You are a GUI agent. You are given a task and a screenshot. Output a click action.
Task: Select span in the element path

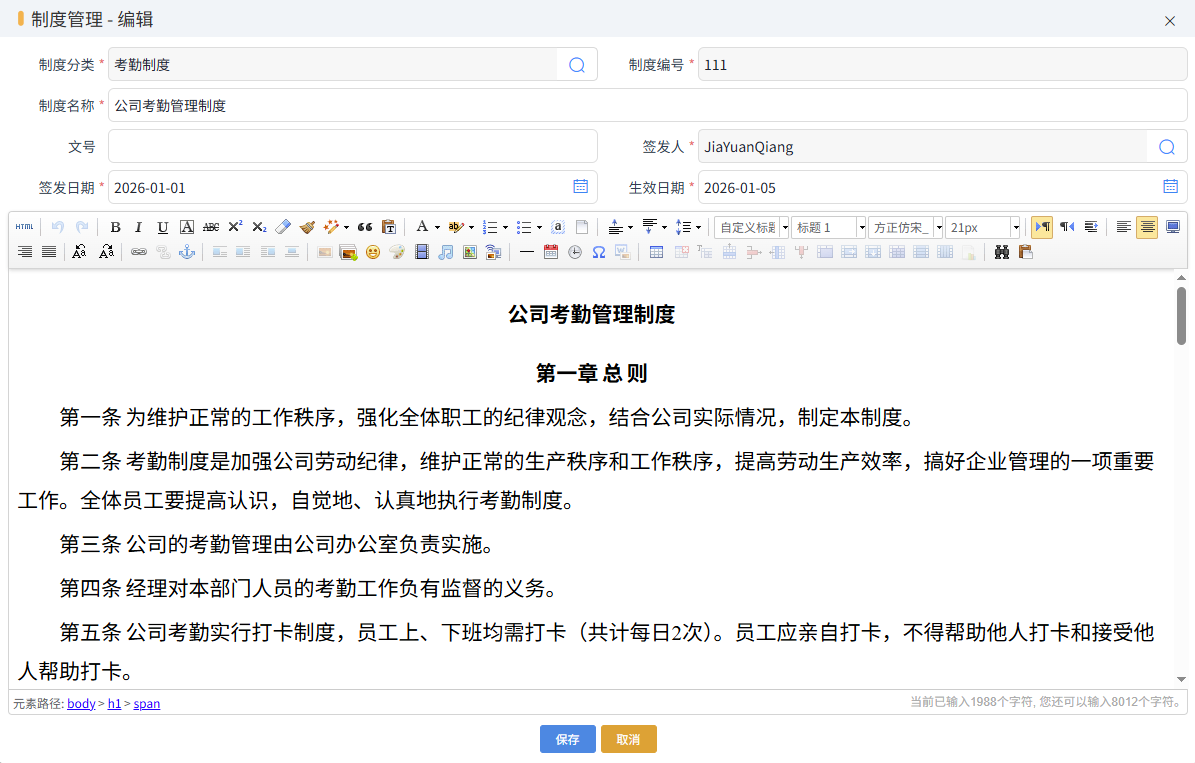click(x=146, y=704)
